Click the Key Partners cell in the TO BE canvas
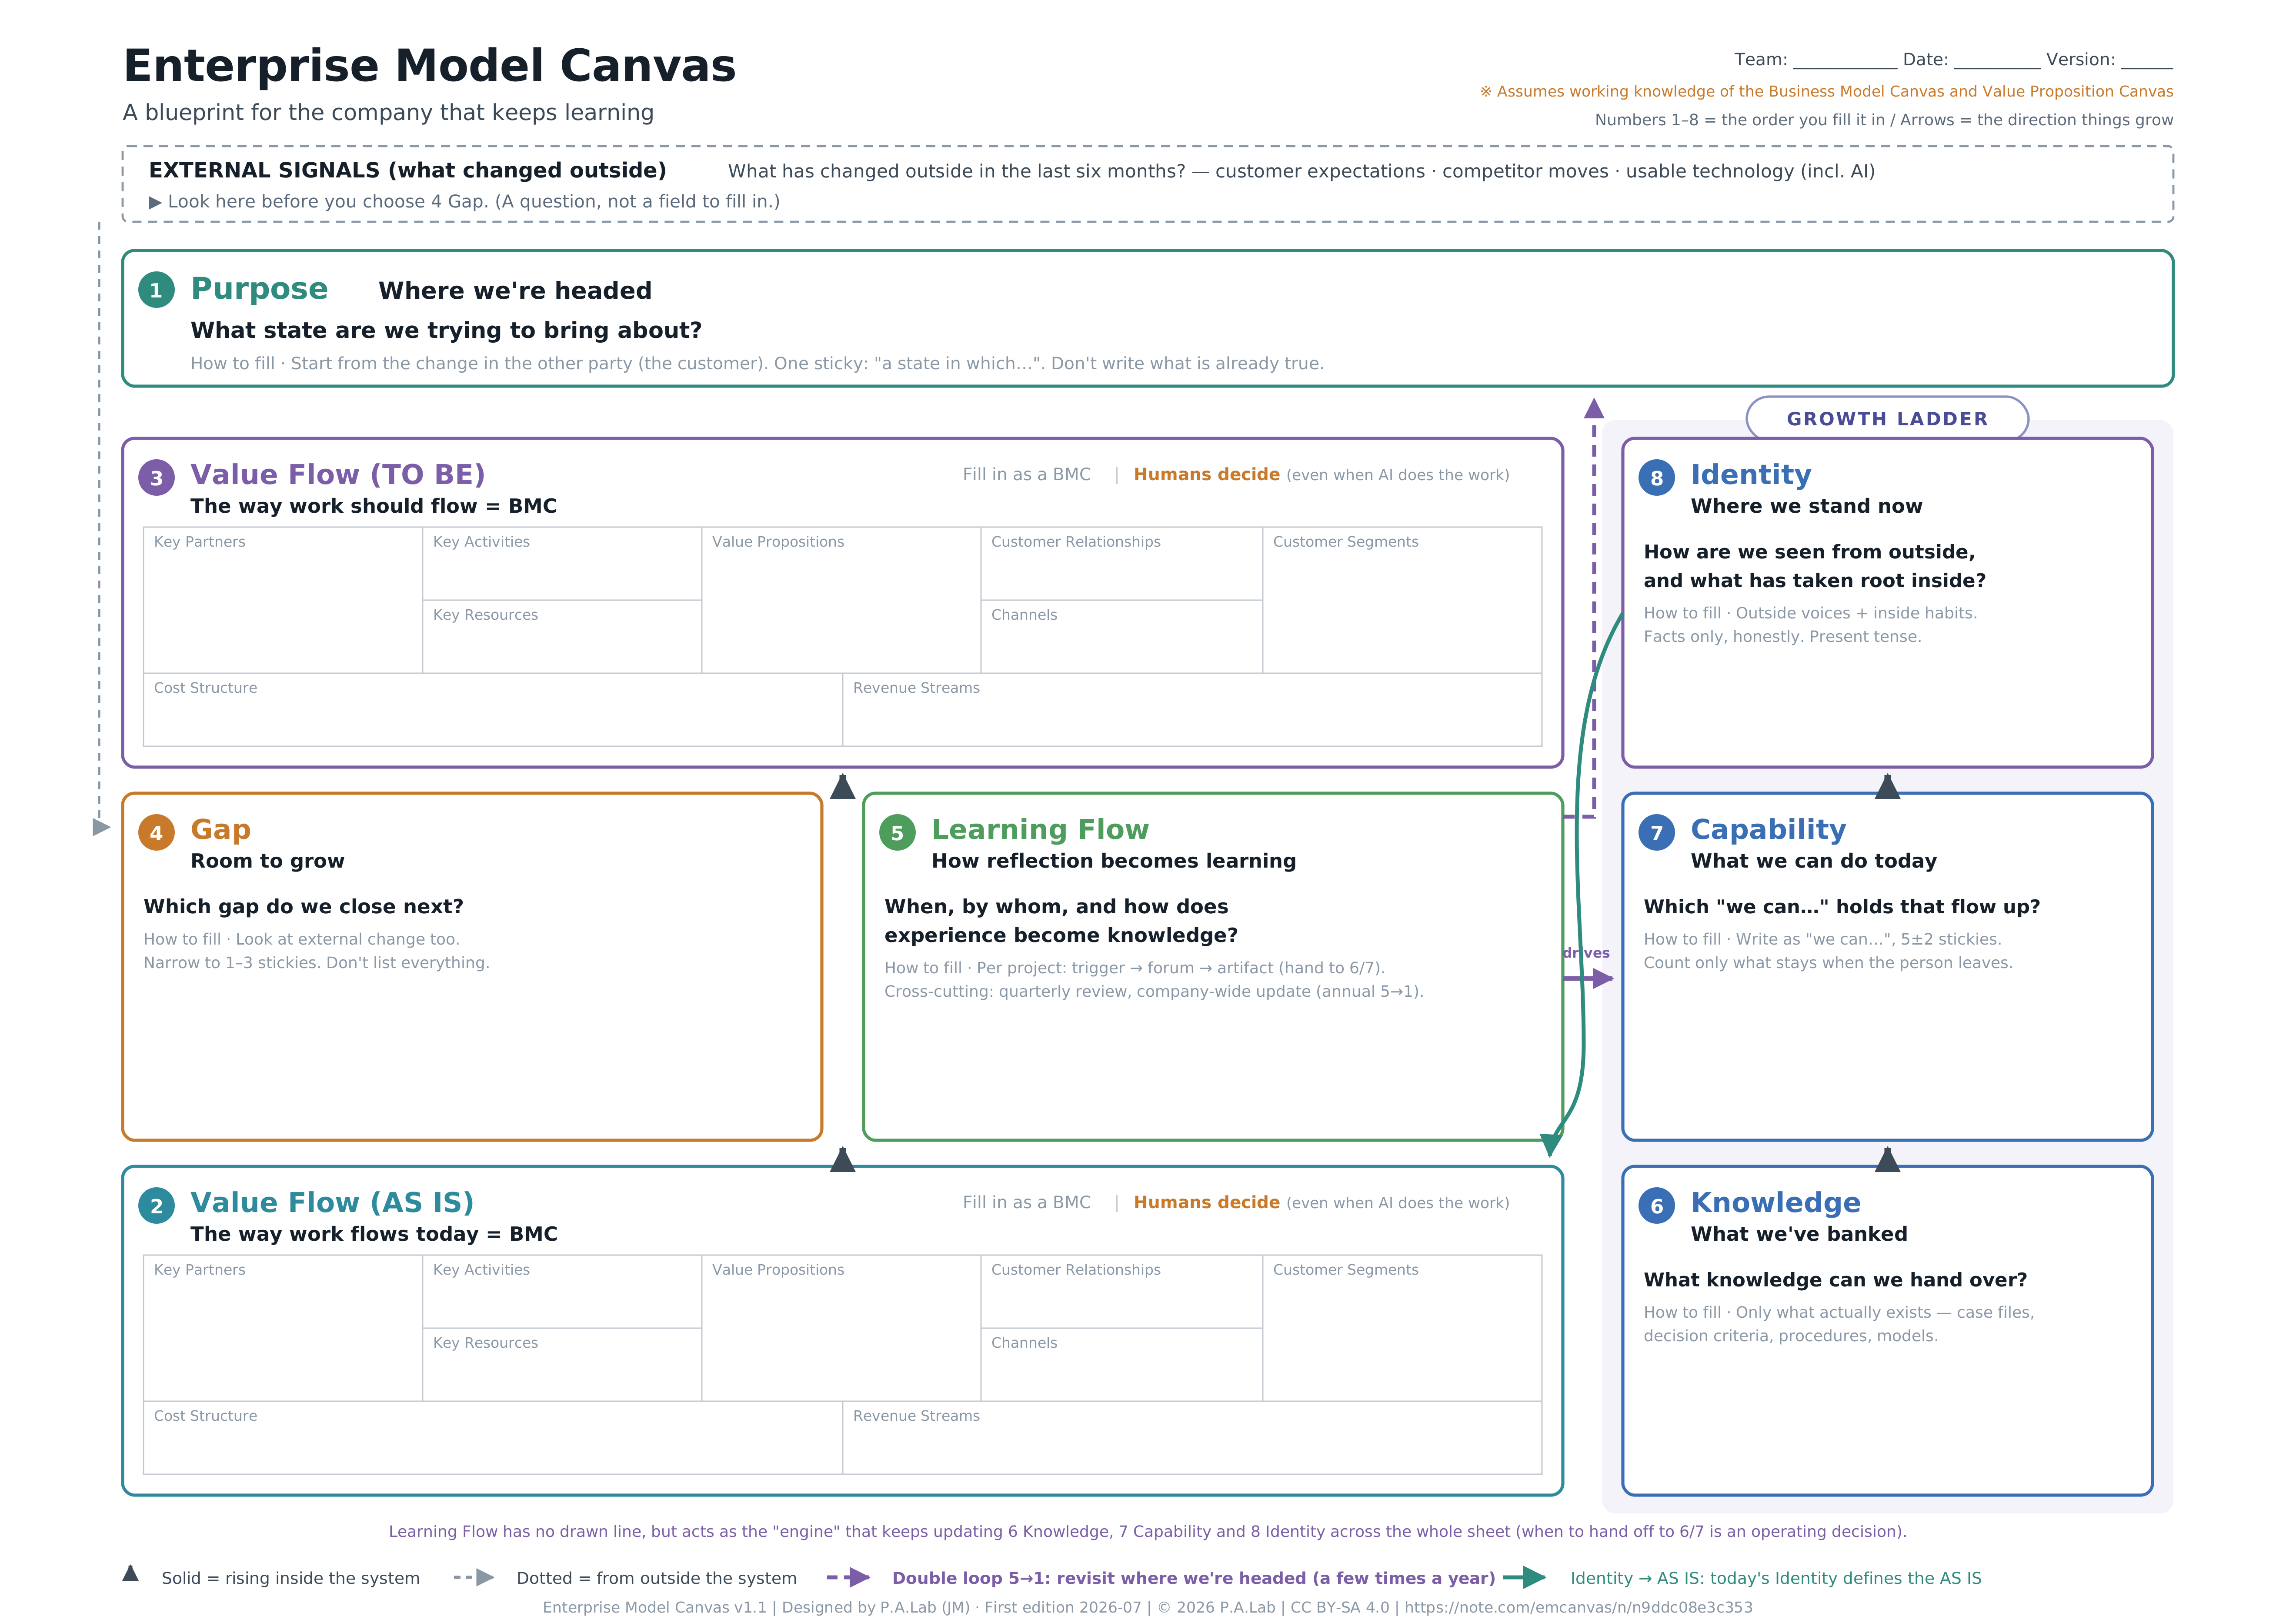The image size is (2296, 1623). pyautogui.click(x=283, y=600)
